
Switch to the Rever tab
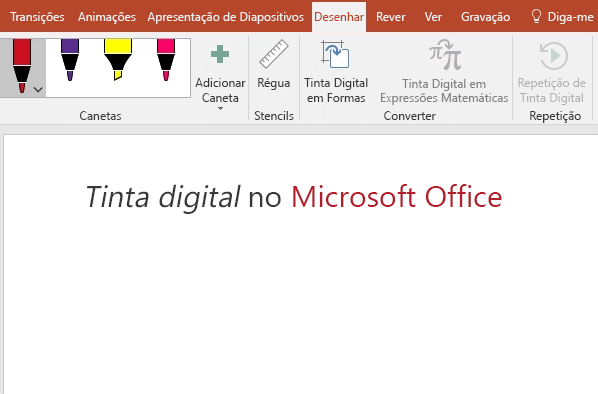pos(391,17)
